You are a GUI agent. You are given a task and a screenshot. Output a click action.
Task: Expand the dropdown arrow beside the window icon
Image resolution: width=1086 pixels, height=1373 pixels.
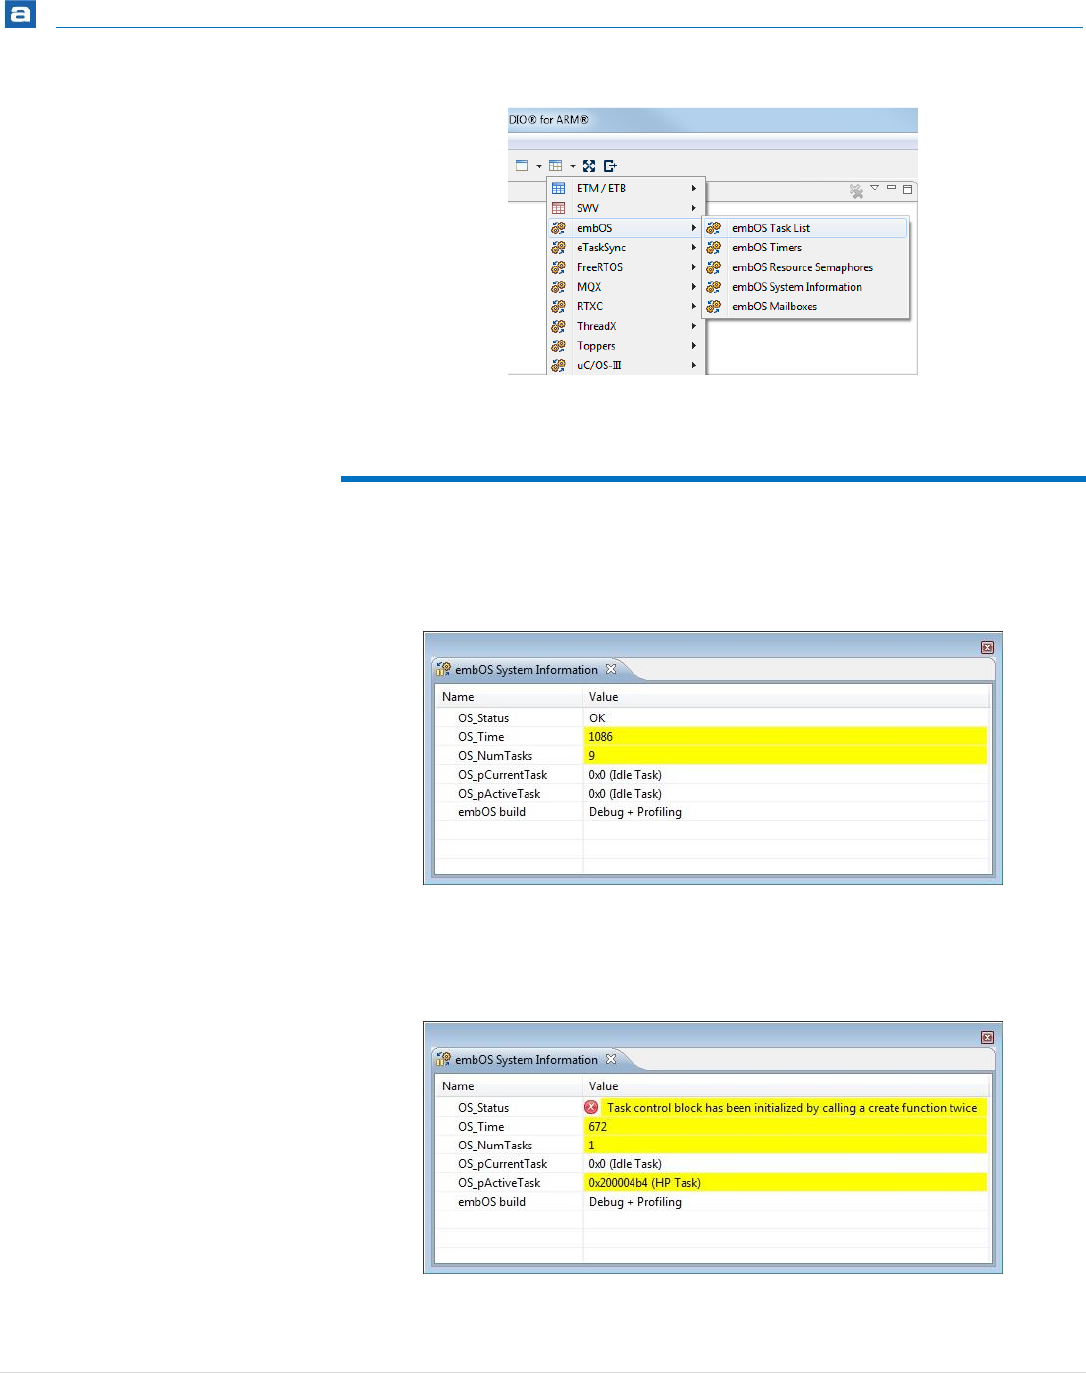(x=538, y=167)
